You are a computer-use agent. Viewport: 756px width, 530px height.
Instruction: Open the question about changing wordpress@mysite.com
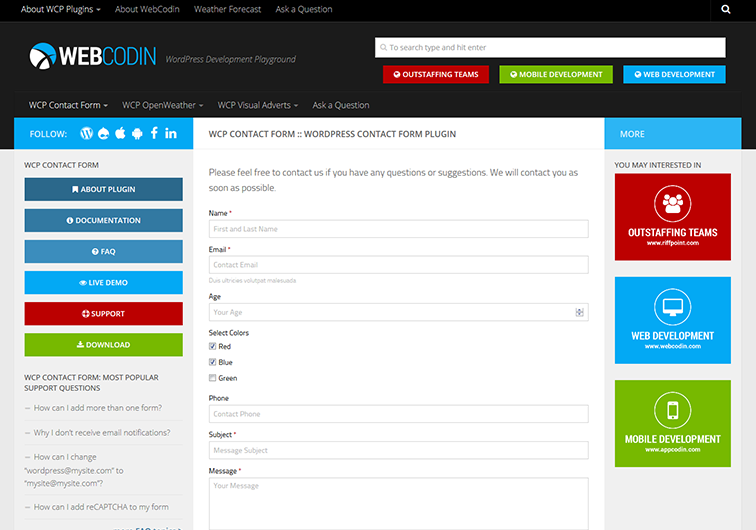(74, 470)
